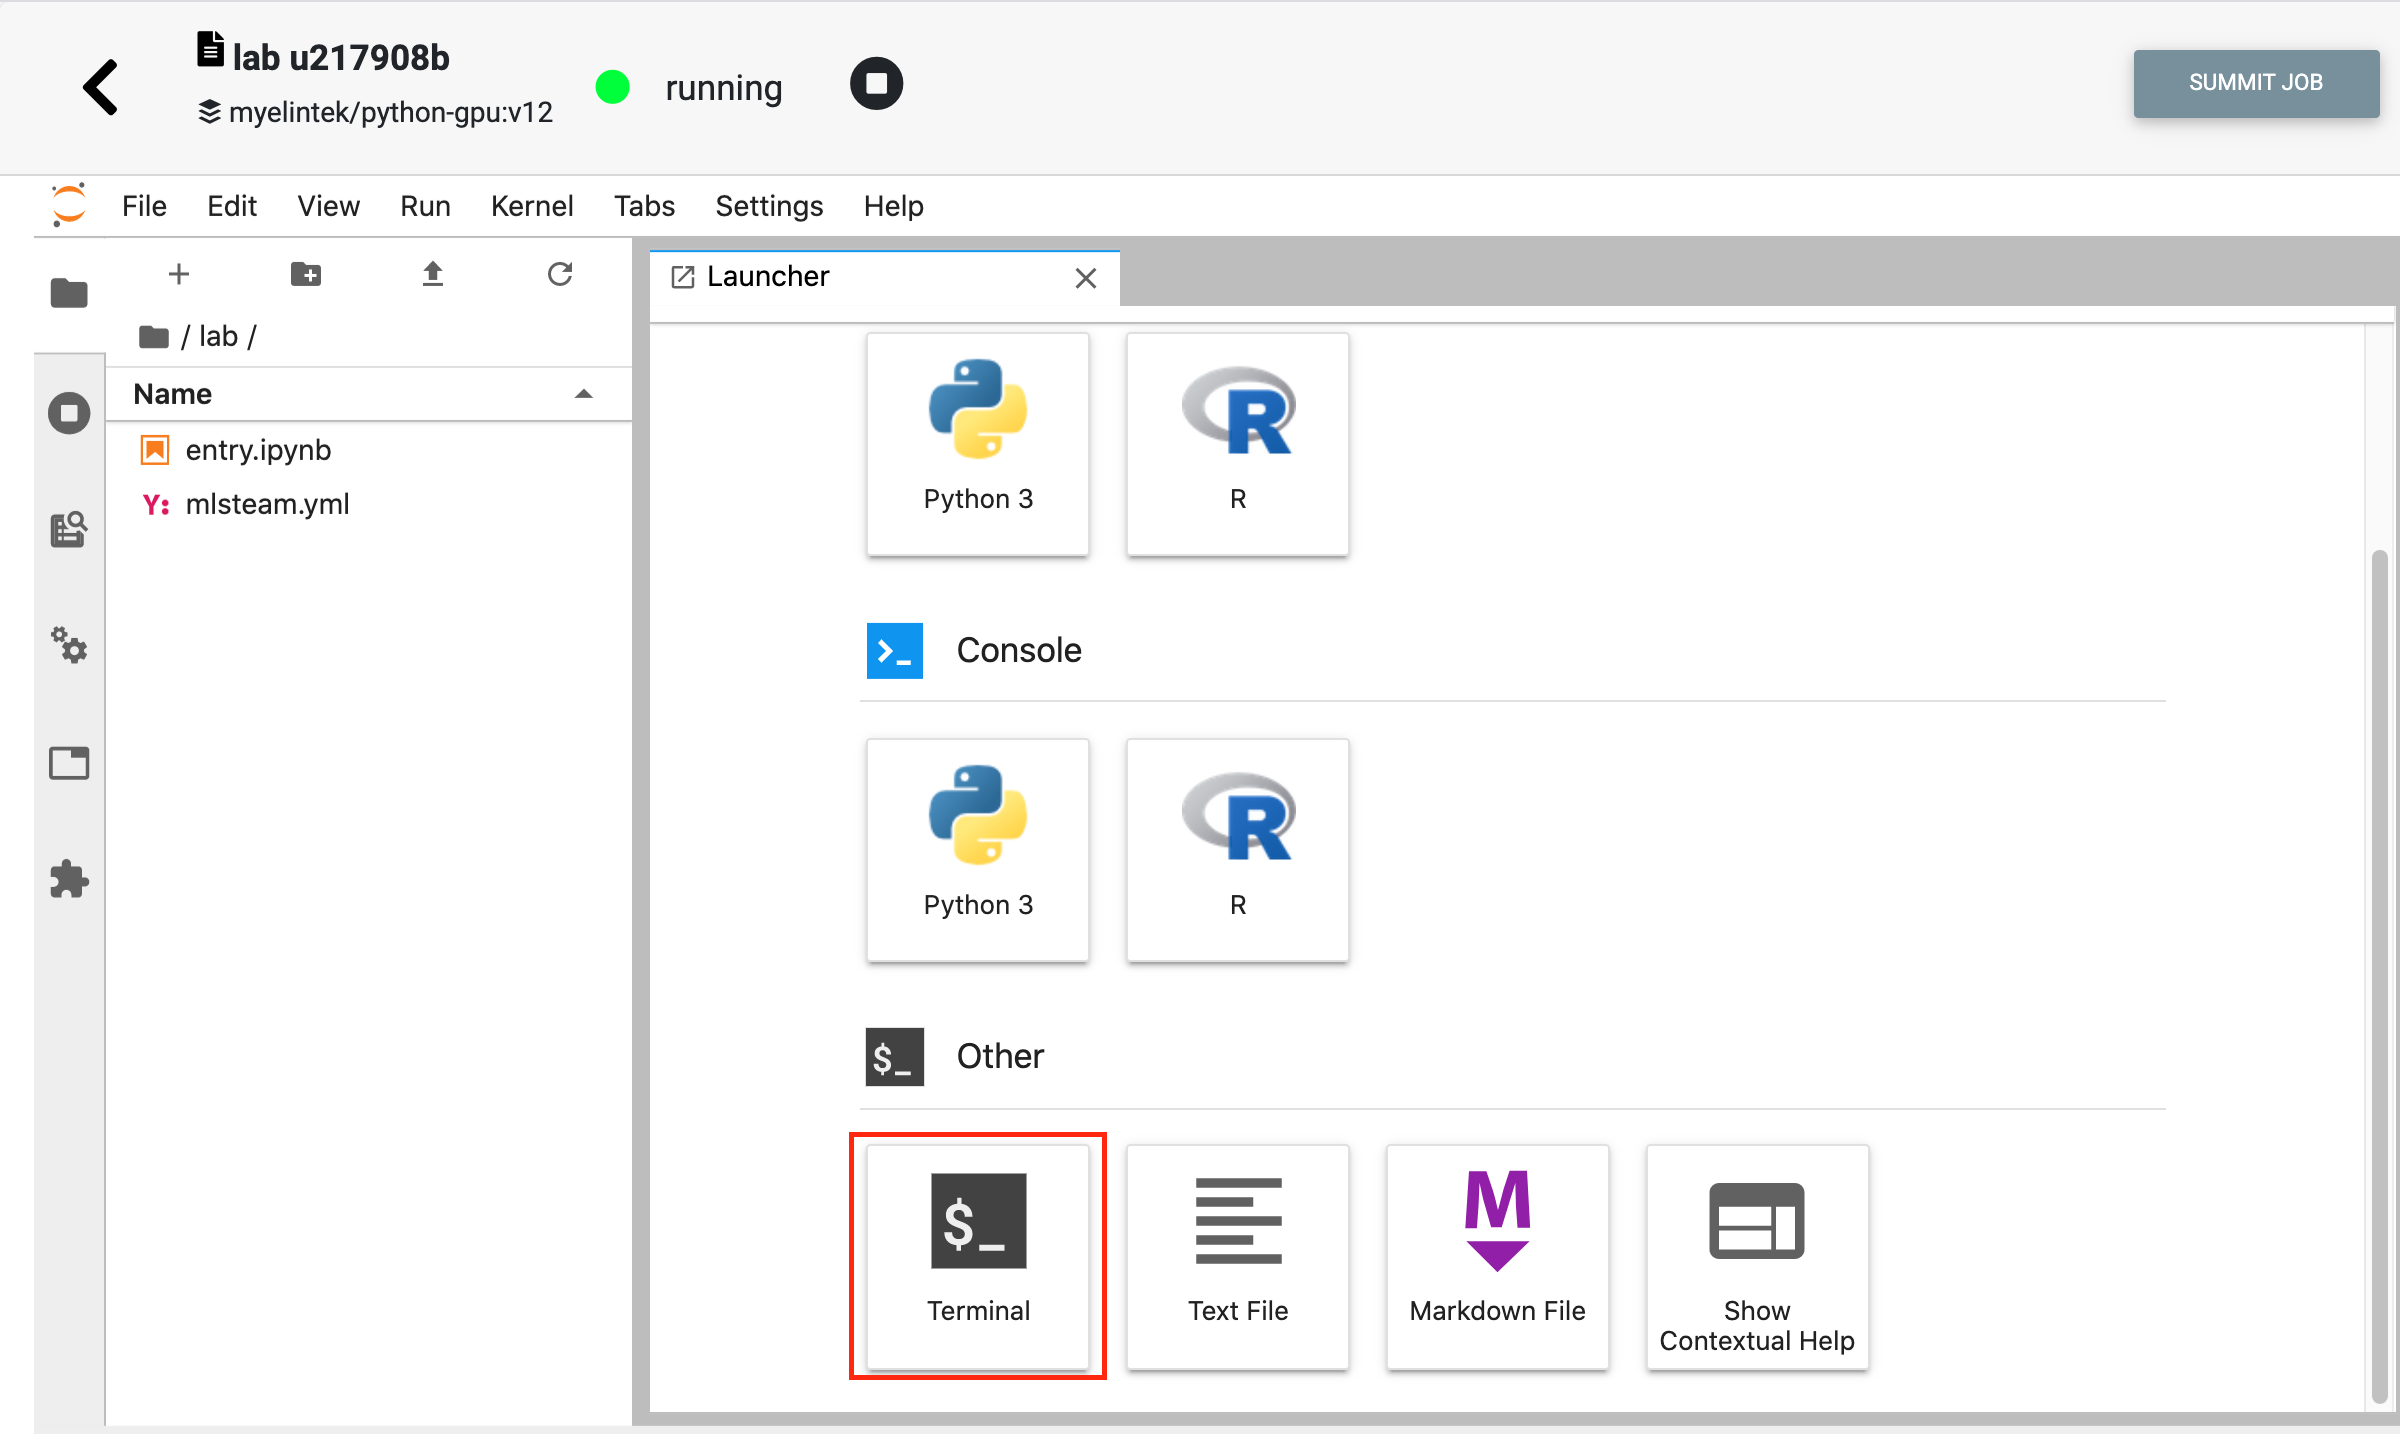Click the lab breadcrumb path

point(218,337)
